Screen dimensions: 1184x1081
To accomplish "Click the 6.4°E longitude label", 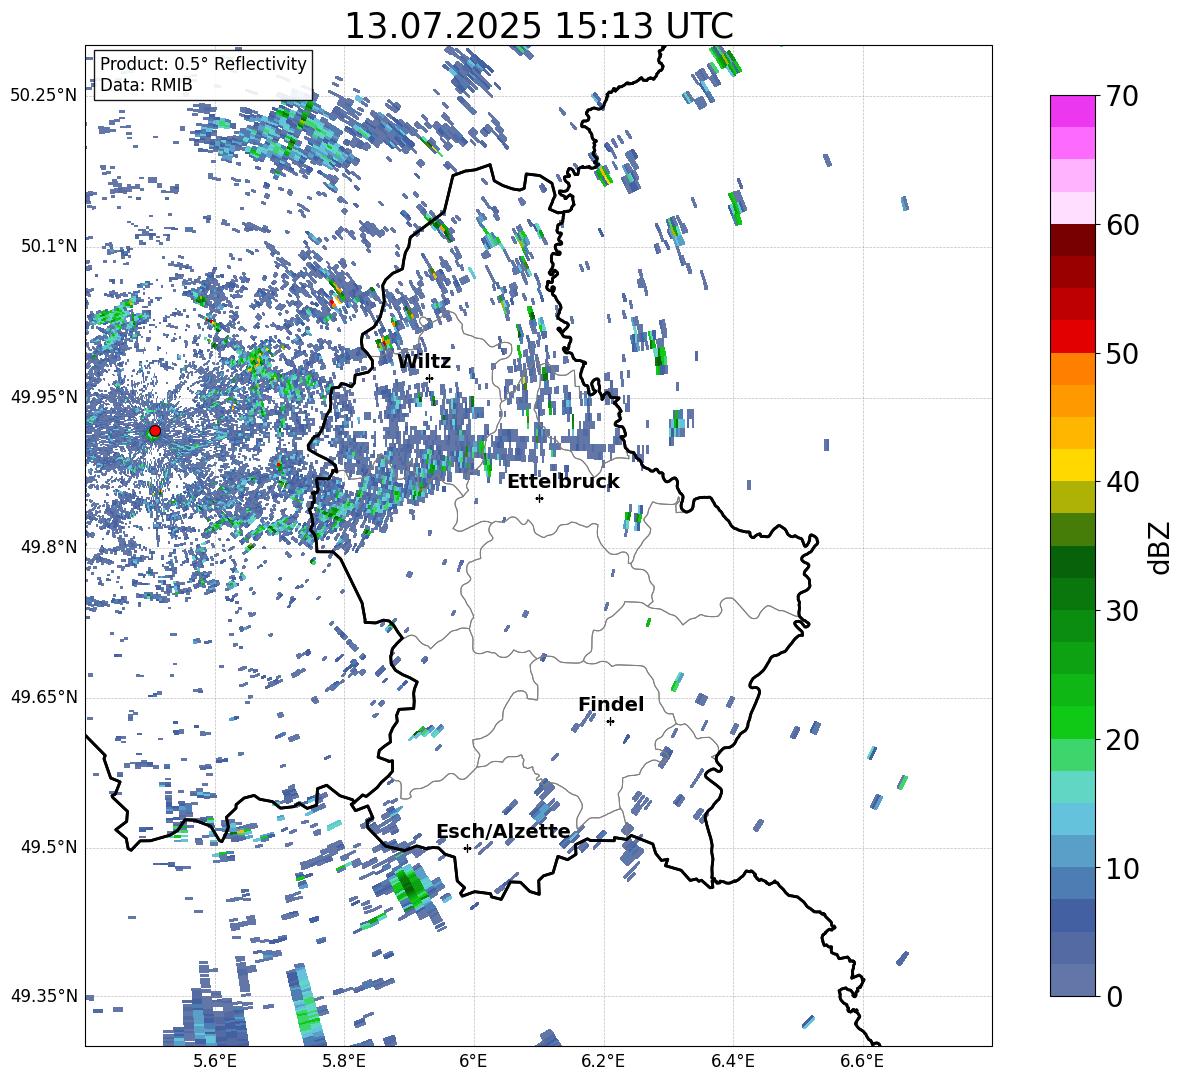I will pos(732,1061).
